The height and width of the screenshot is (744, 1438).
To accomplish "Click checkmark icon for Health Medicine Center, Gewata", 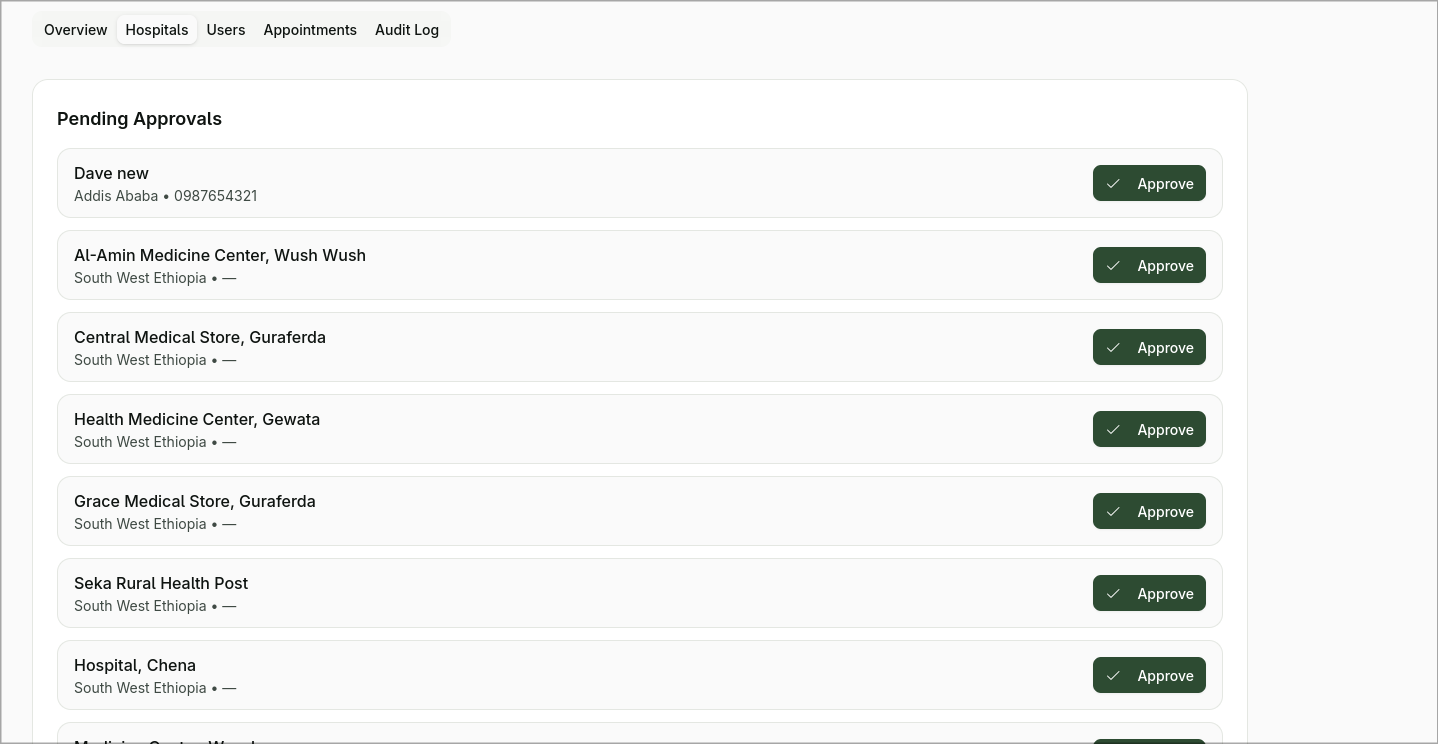I will (x=1113, y=430).
